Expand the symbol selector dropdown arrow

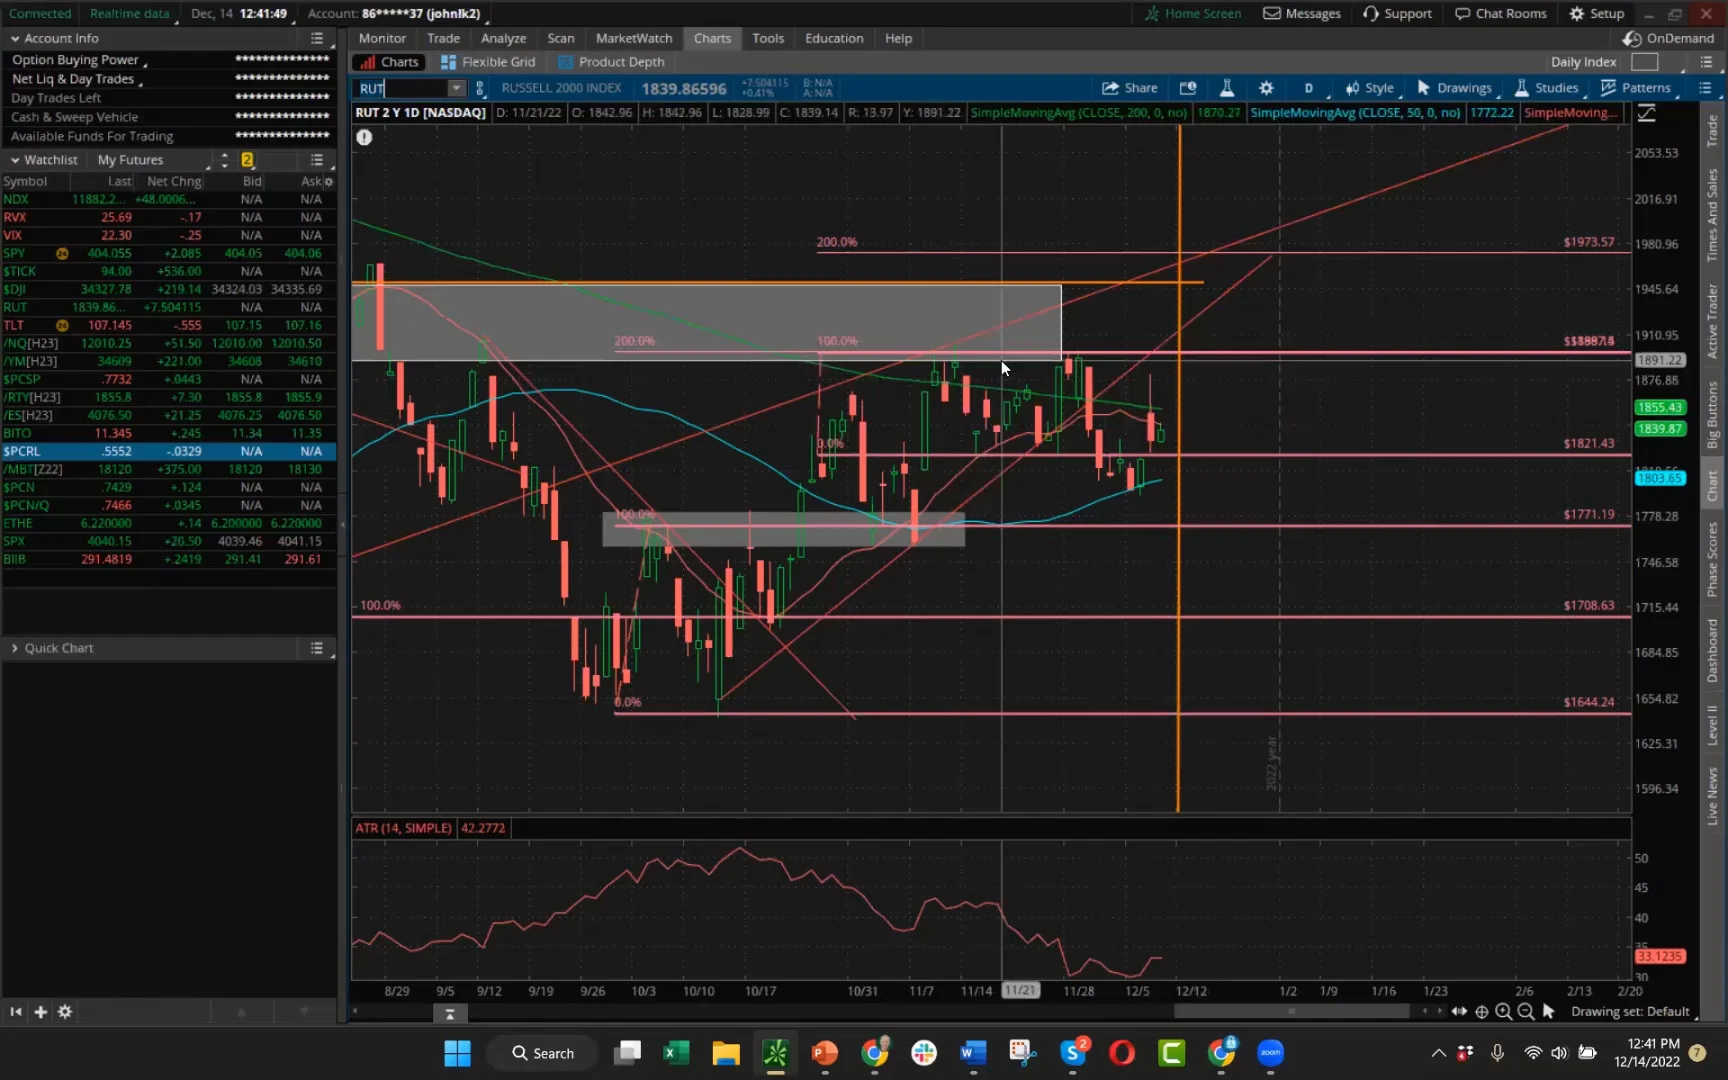(x=457, y=88)
